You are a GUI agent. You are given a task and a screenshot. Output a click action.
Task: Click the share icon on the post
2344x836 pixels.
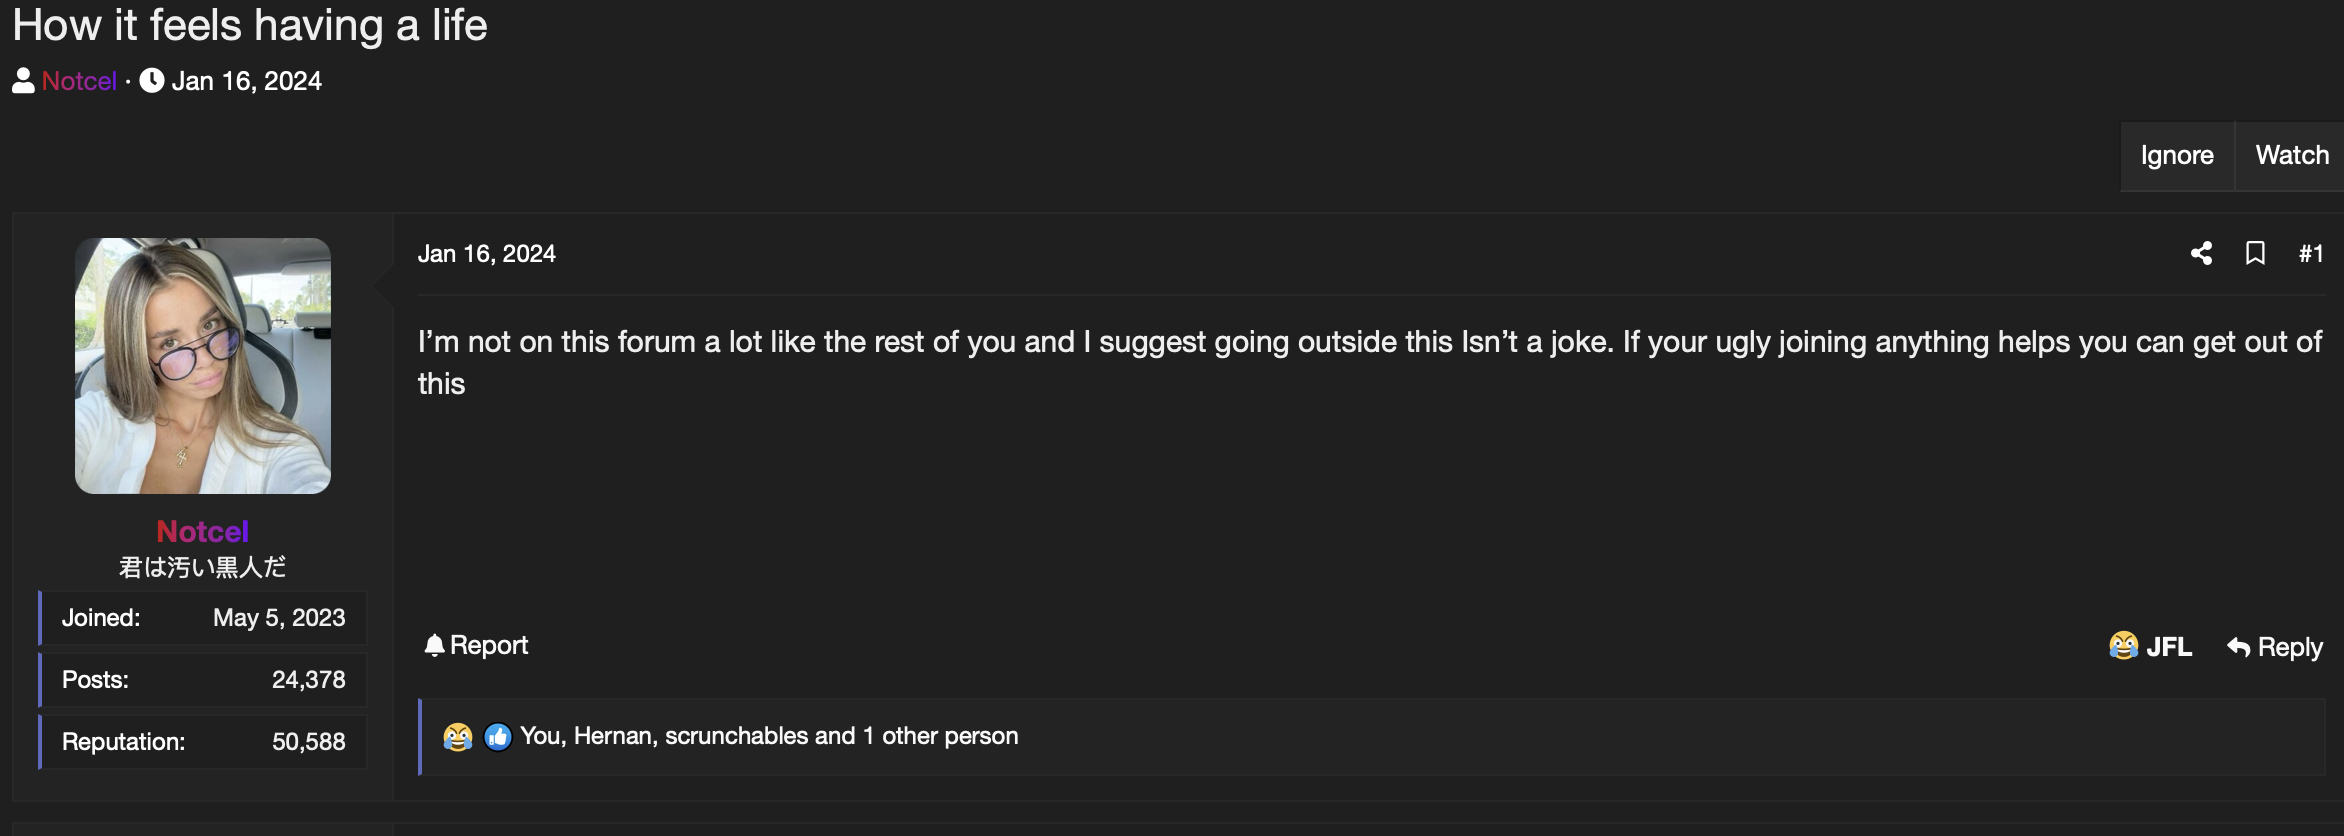[2201, 253]
